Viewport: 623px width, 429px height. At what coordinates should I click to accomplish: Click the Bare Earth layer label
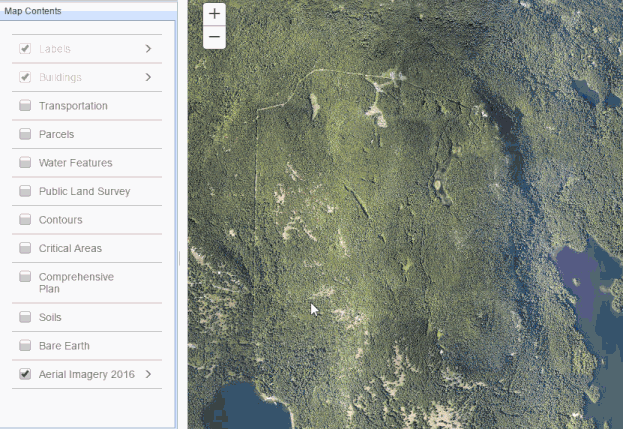pos(64,346)
